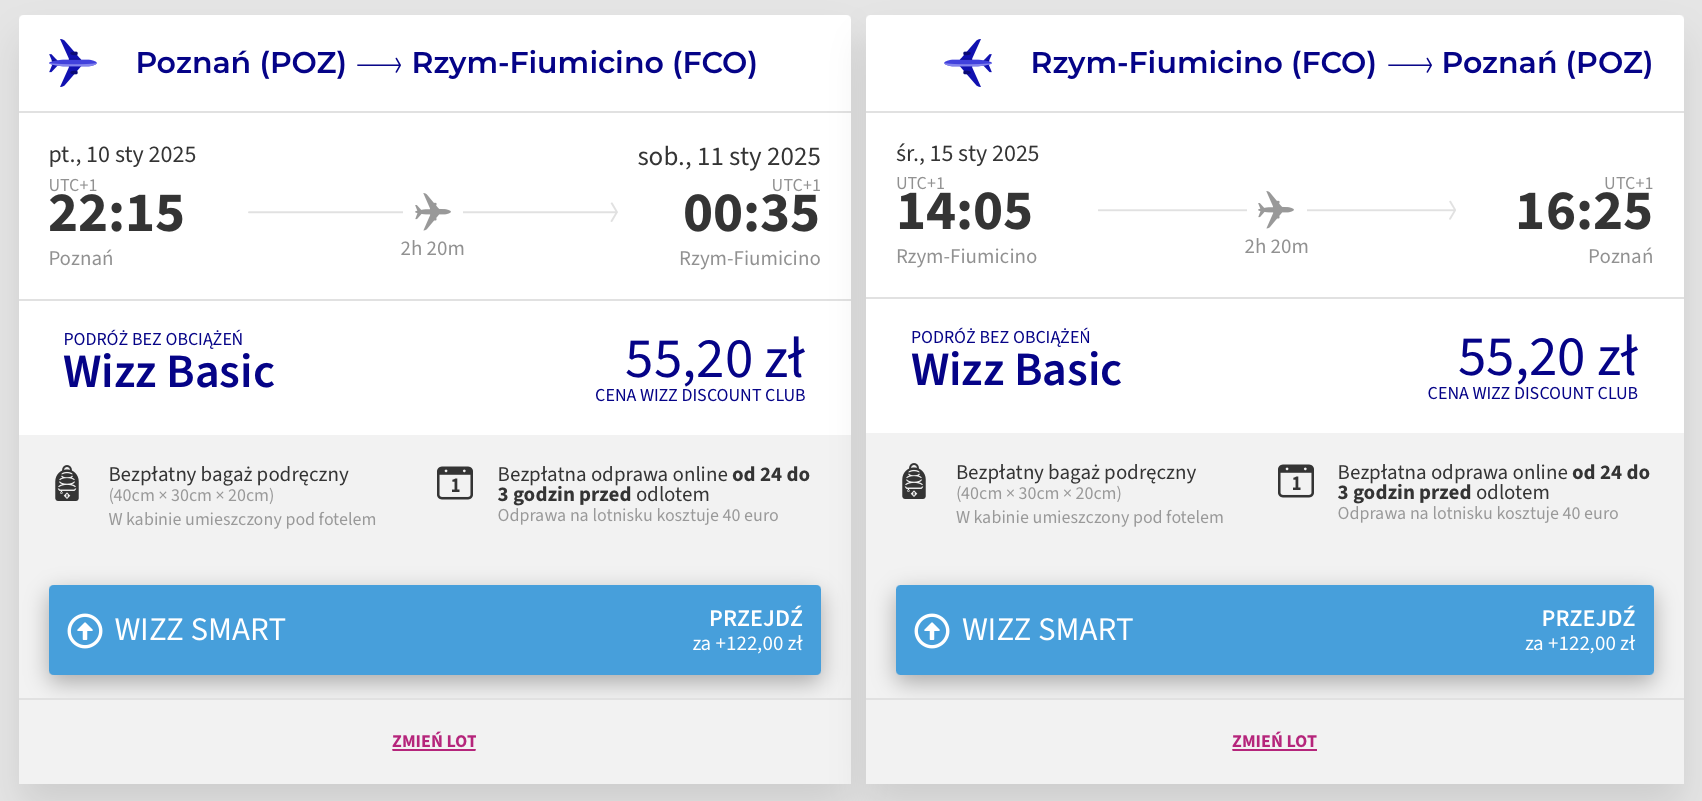Click the 22:15 departure time from Poznań

[116, 214]
